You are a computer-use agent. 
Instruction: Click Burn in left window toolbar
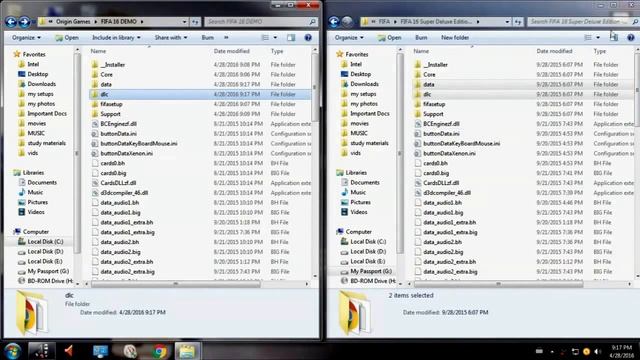tap(208, 38)
